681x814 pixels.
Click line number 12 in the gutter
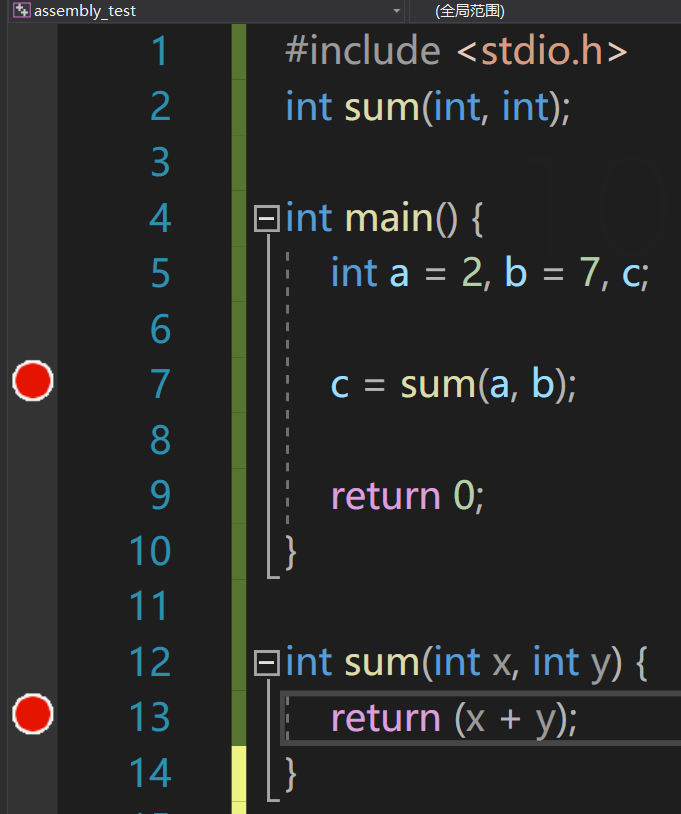[150, 662]
